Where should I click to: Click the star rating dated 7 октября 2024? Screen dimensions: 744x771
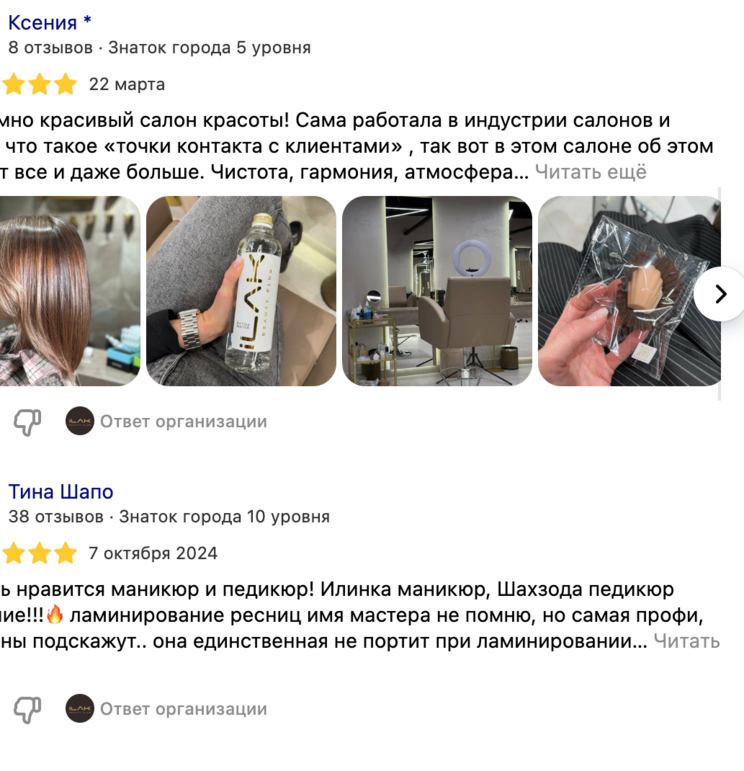point(39,553)
